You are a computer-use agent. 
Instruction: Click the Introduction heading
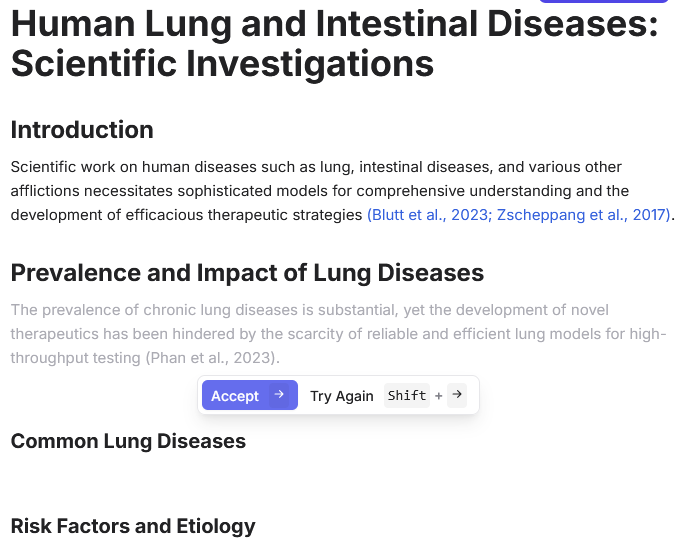(82, 130)
